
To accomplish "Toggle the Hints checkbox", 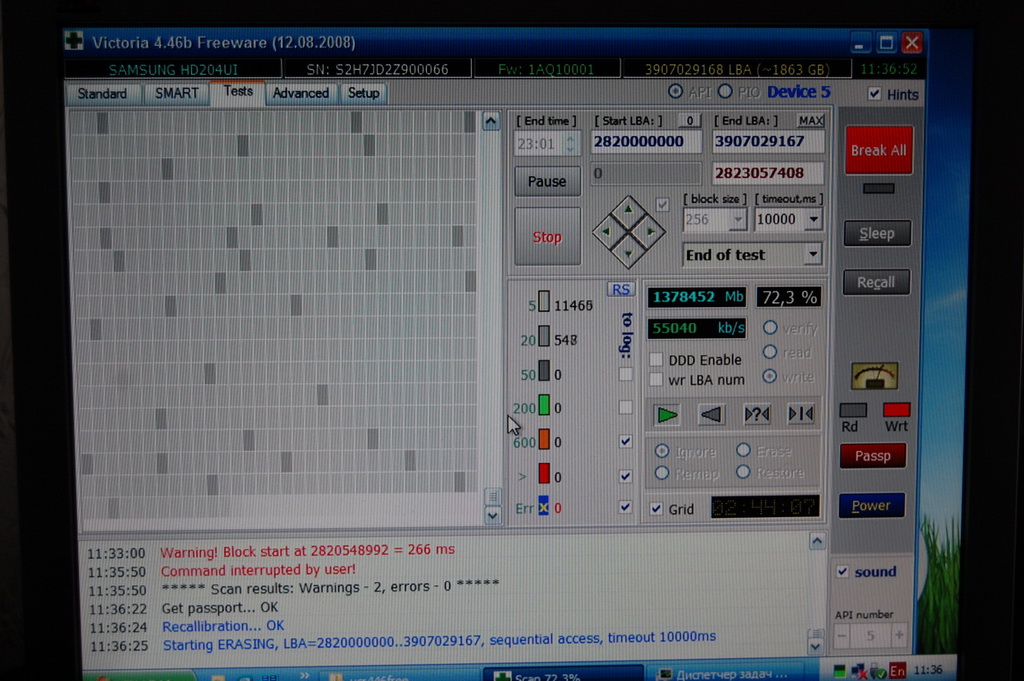I will 875,94.
